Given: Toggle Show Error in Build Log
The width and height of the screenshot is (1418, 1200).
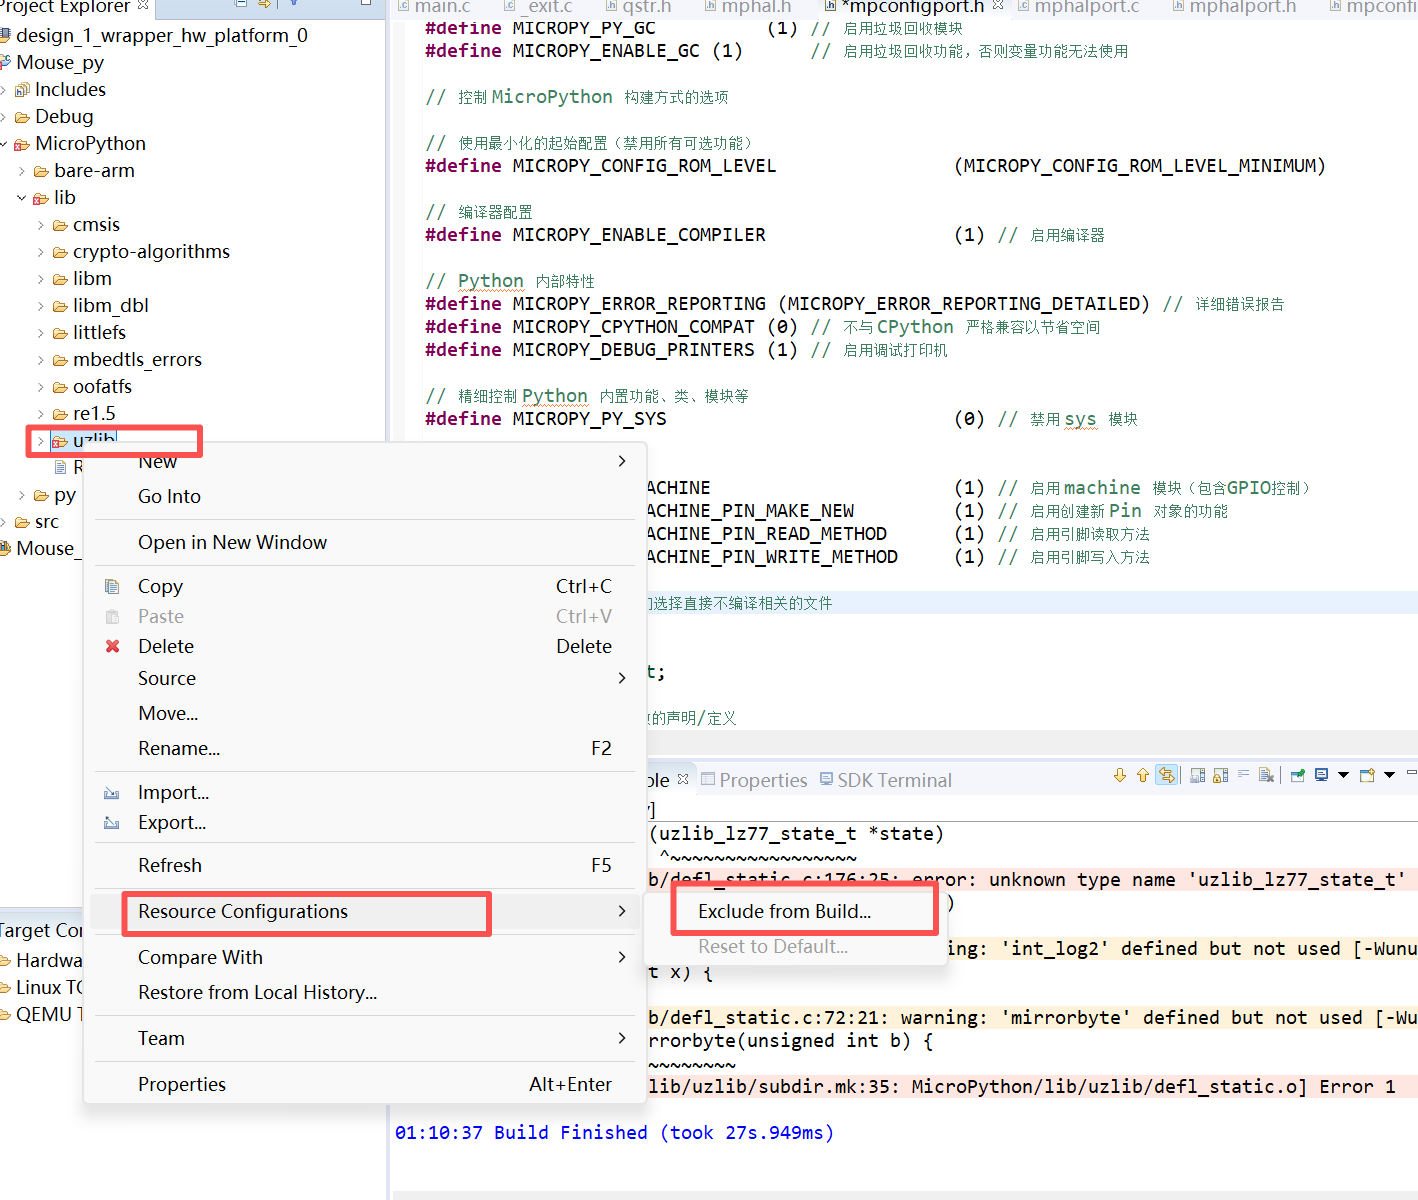Looking at the screenshot, I should pyautogui.click(x=1166, y=776).
